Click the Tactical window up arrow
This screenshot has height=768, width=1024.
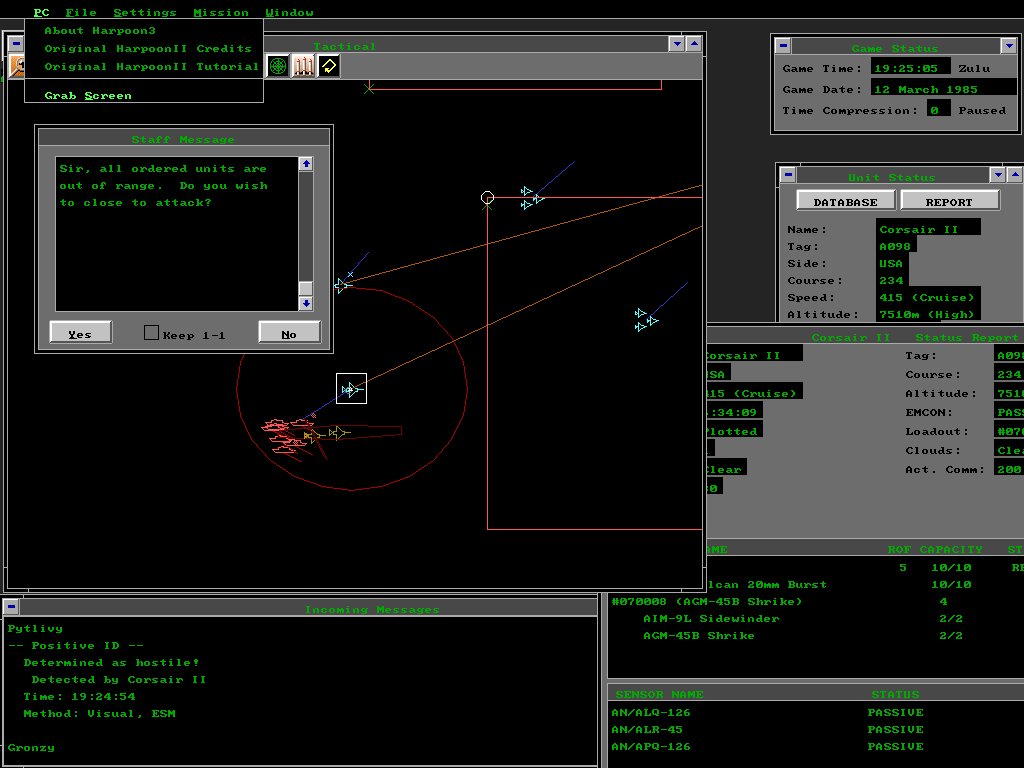tap(694, 44)
